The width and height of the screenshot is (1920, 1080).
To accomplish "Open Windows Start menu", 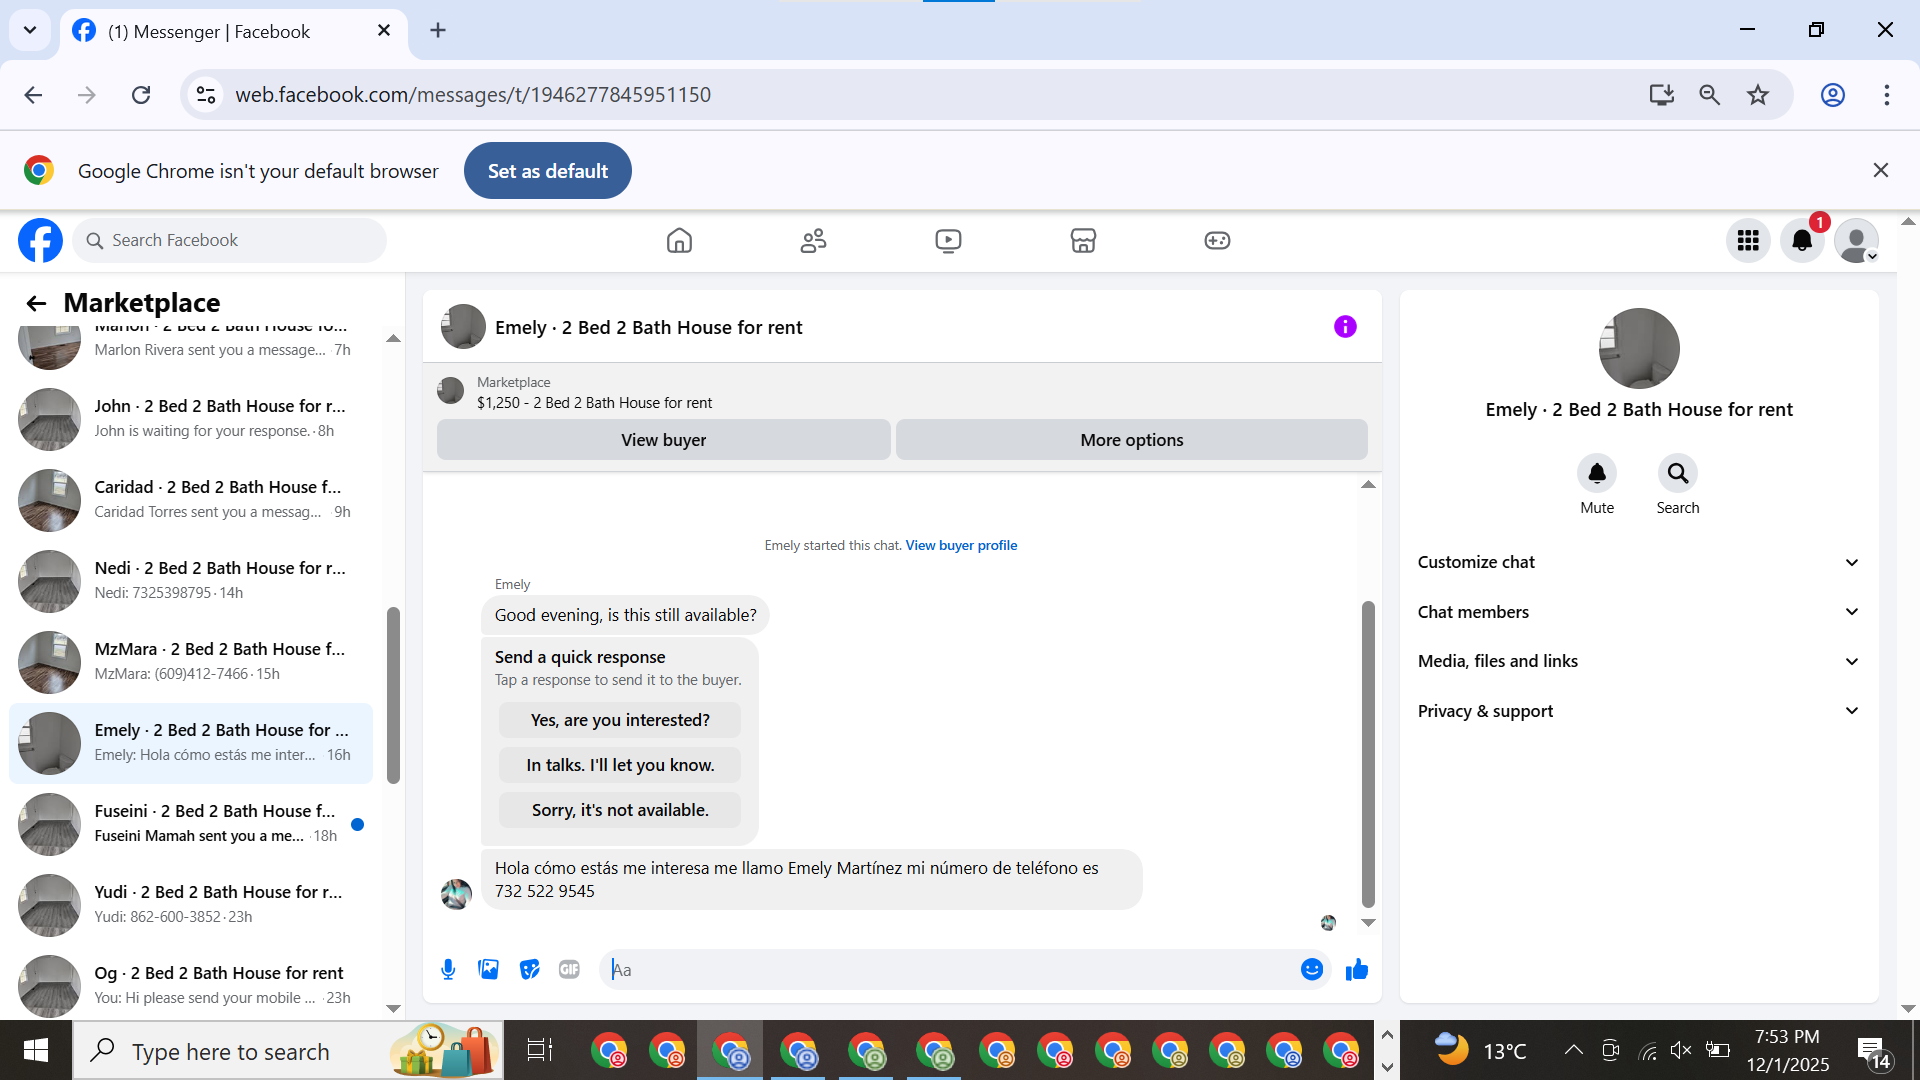I will click(36, 1050).
